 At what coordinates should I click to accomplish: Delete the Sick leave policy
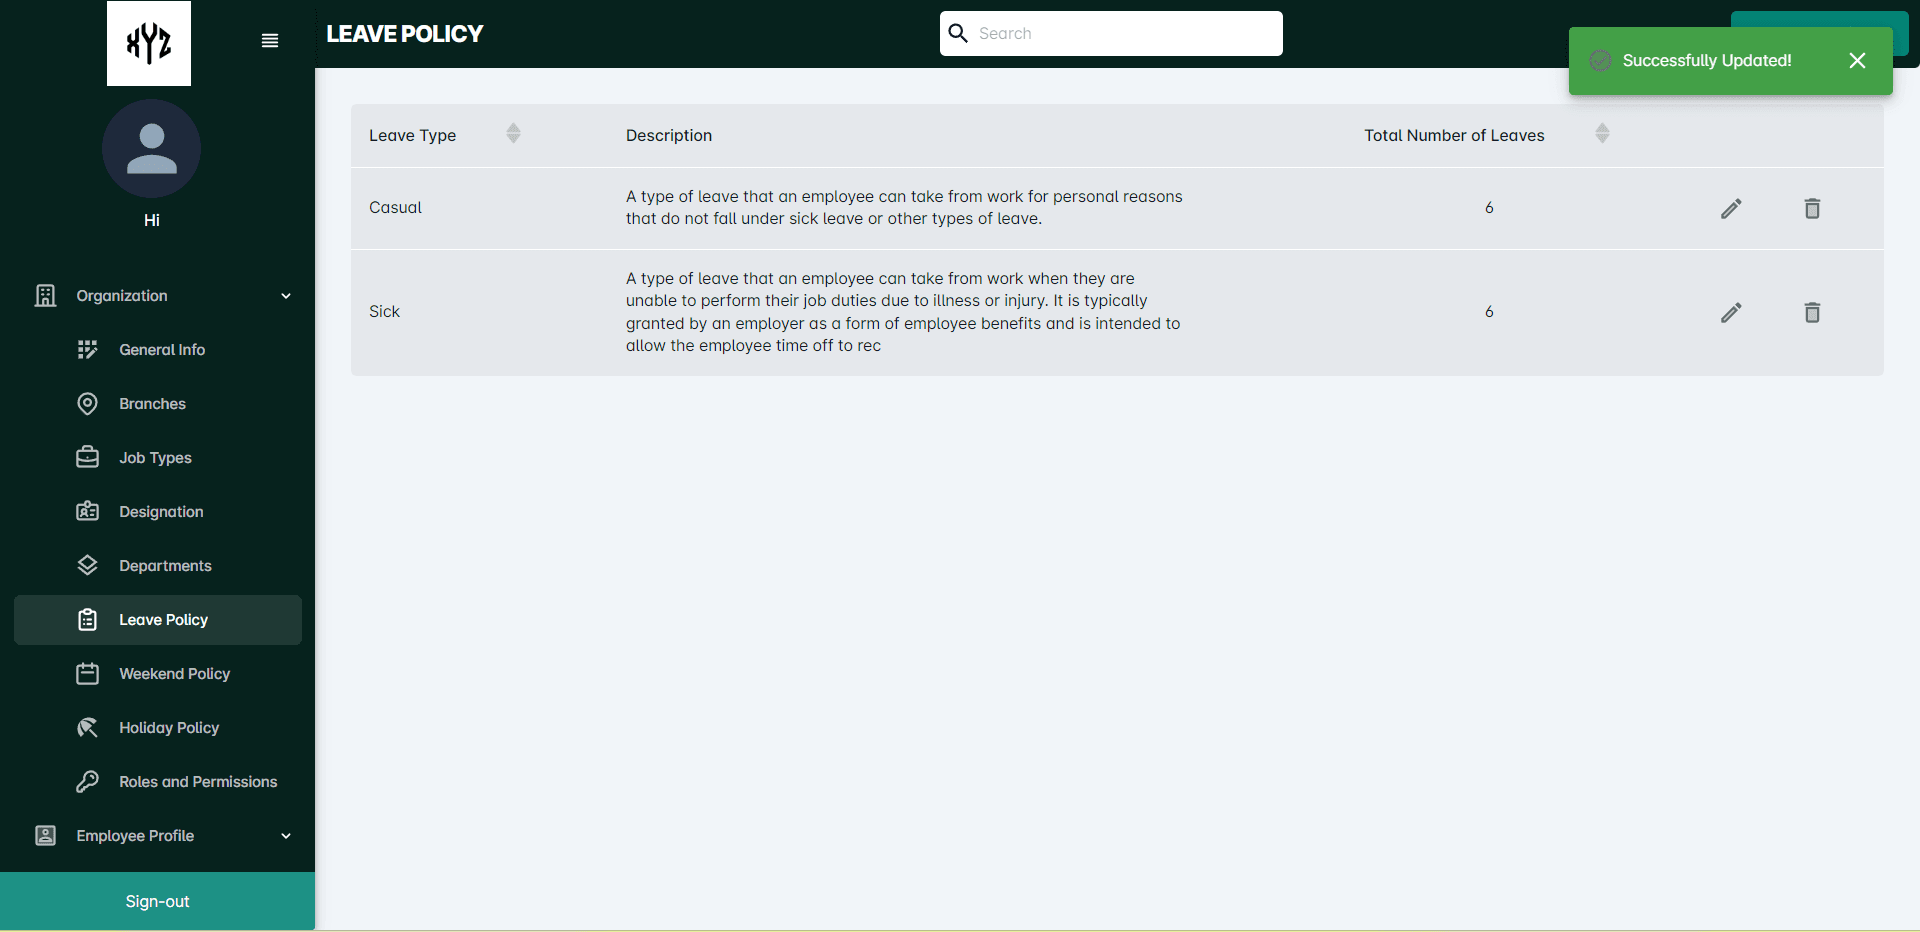1812,312
